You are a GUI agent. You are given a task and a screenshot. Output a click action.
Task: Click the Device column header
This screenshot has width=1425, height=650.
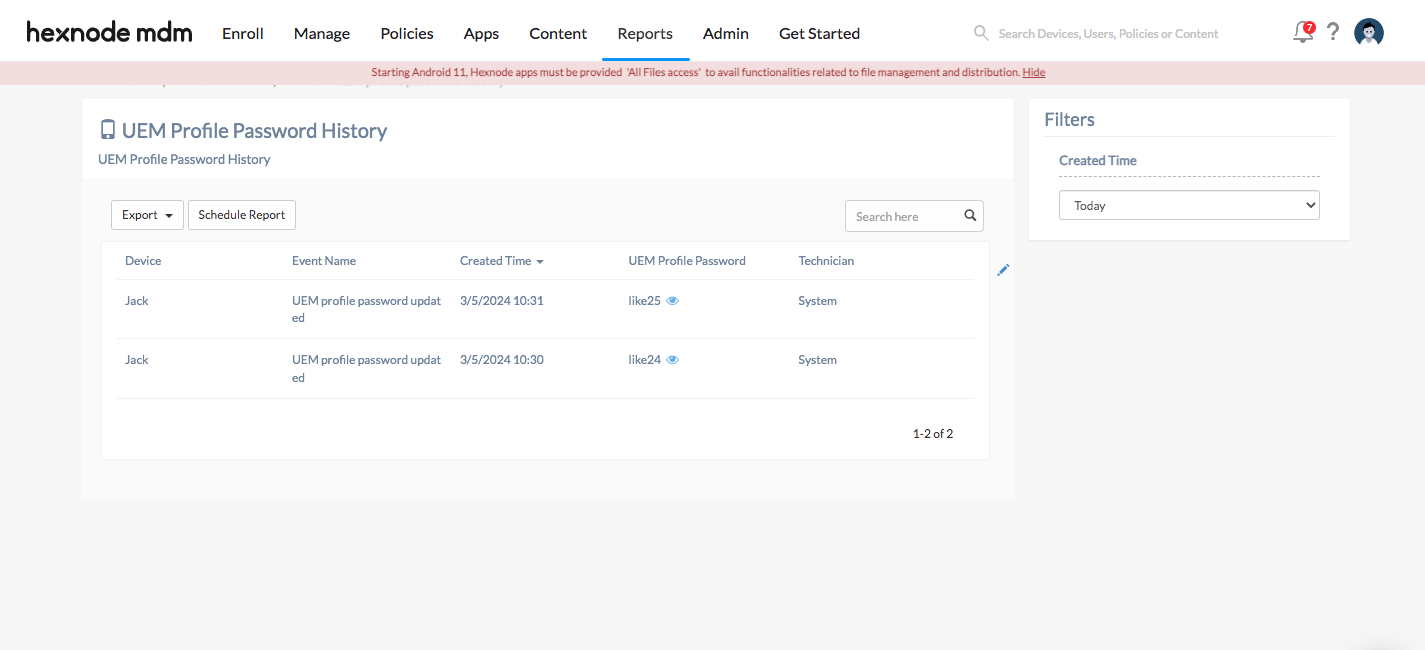[x=143, y=261]
